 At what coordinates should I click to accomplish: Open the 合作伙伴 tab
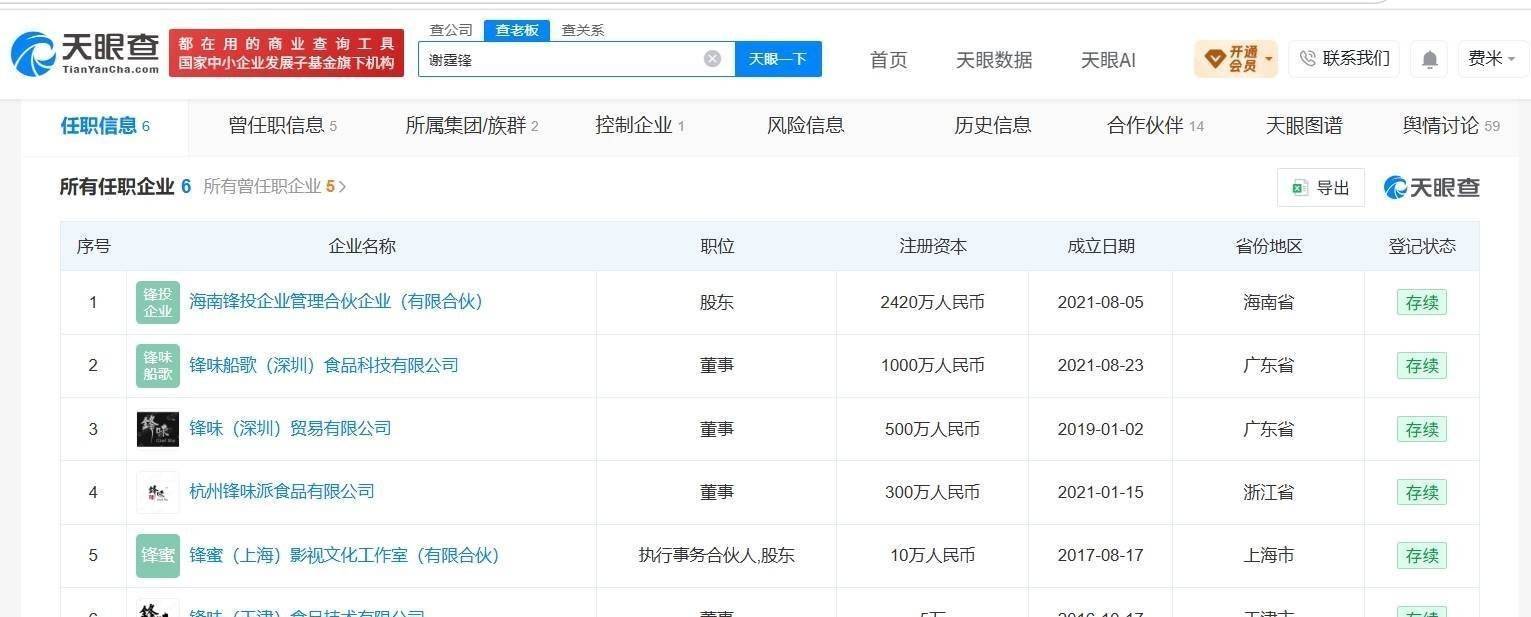click(x=1155, y=126)
